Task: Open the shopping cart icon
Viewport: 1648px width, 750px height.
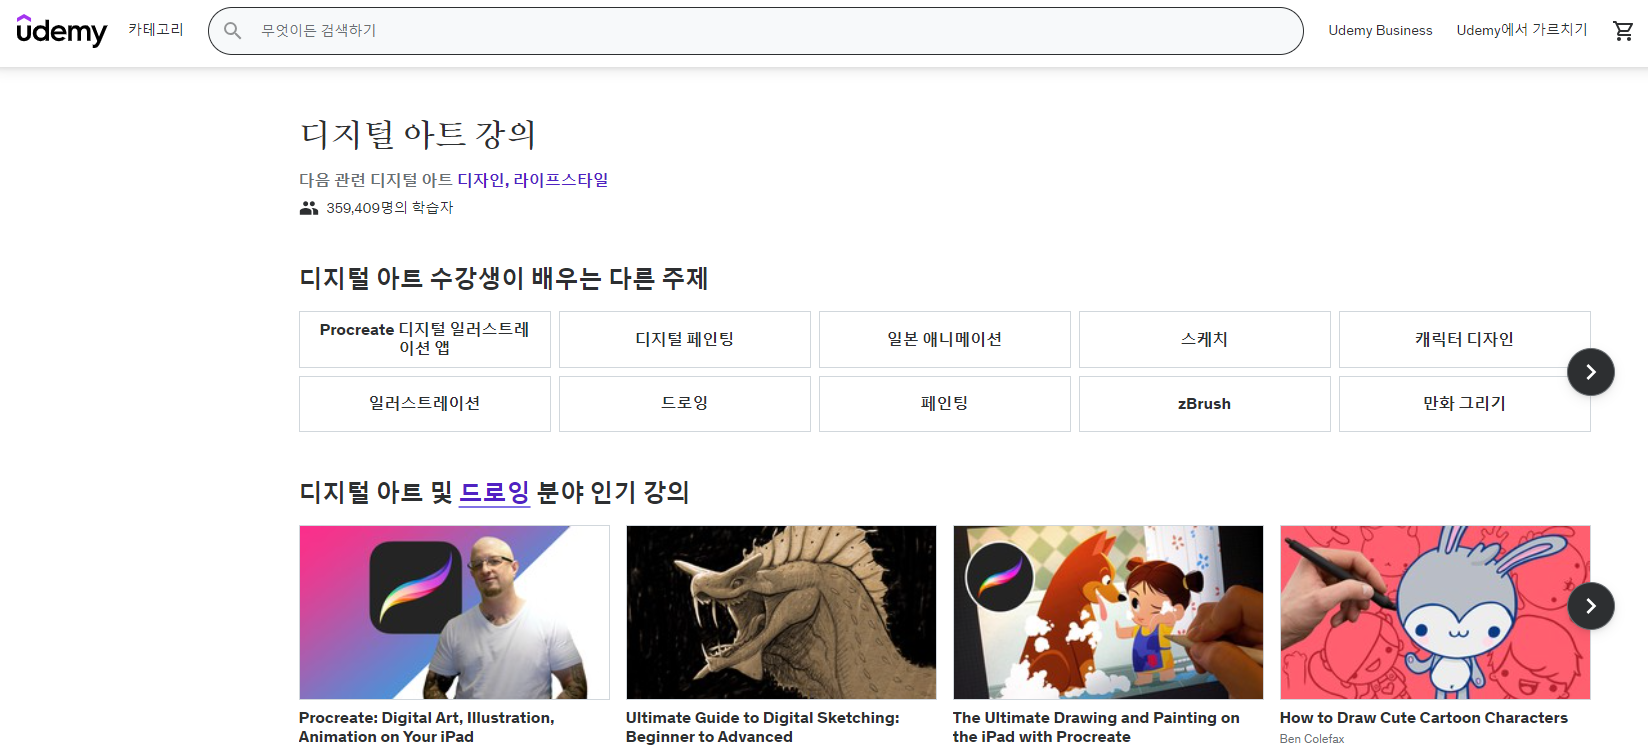Action: (x=1623, y=31)
